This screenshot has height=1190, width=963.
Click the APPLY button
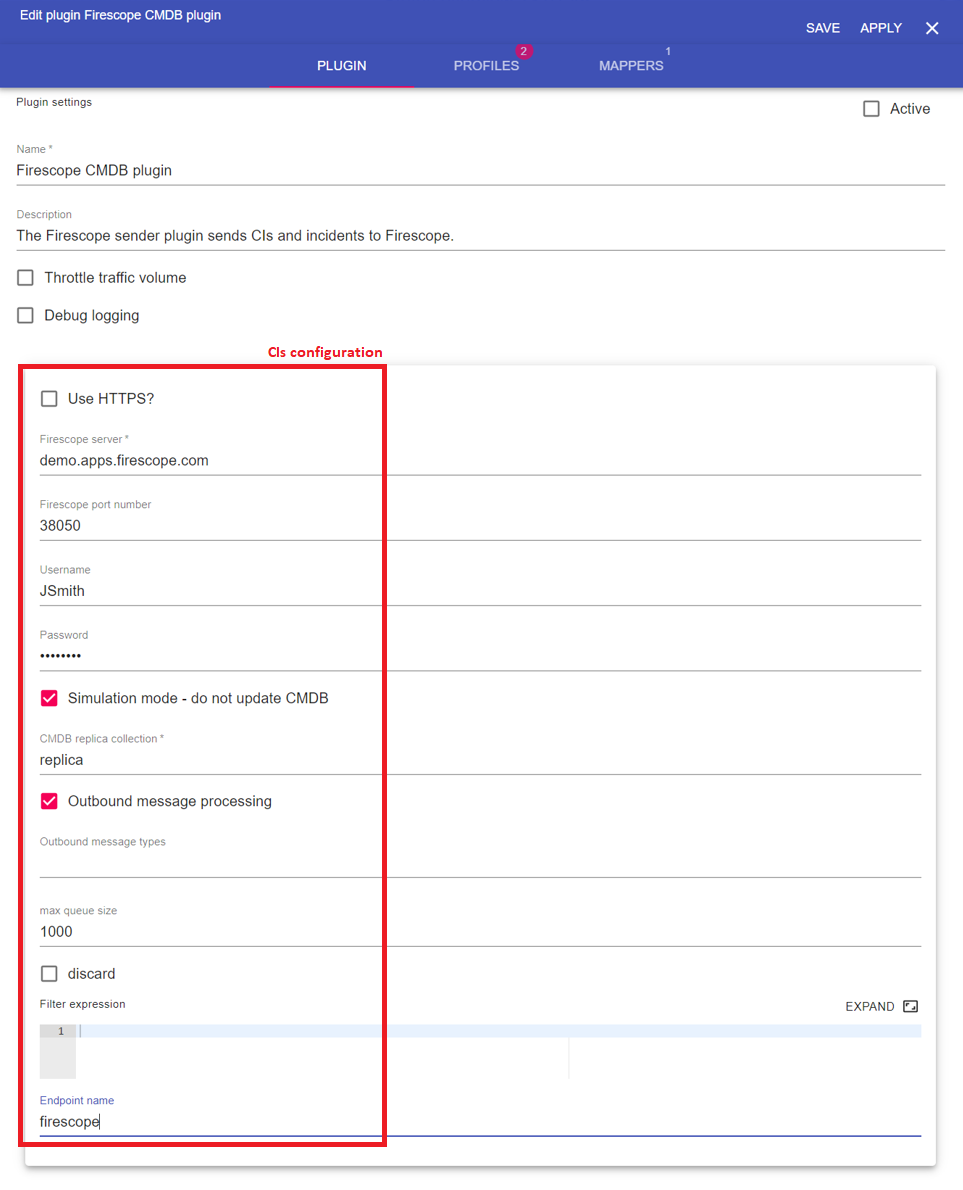pyautogui.click(x=881, y=28)
